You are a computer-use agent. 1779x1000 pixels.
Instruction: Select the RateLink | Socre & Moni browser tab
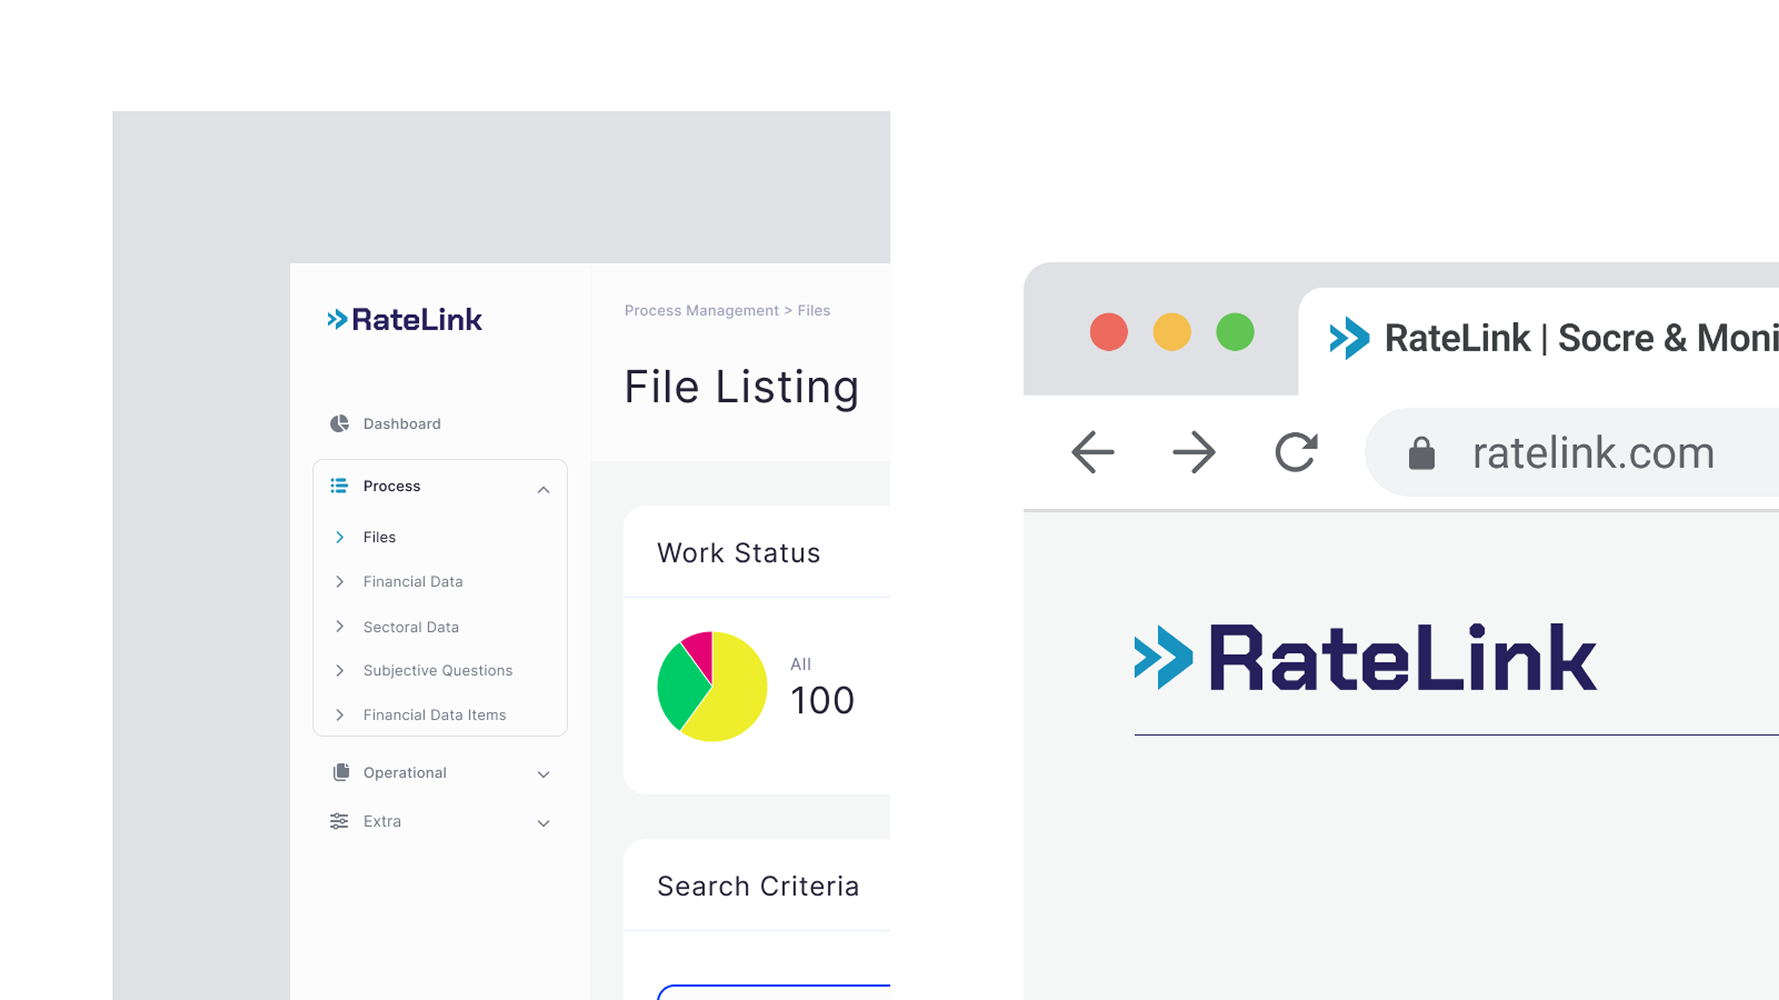coord(1540,340)
